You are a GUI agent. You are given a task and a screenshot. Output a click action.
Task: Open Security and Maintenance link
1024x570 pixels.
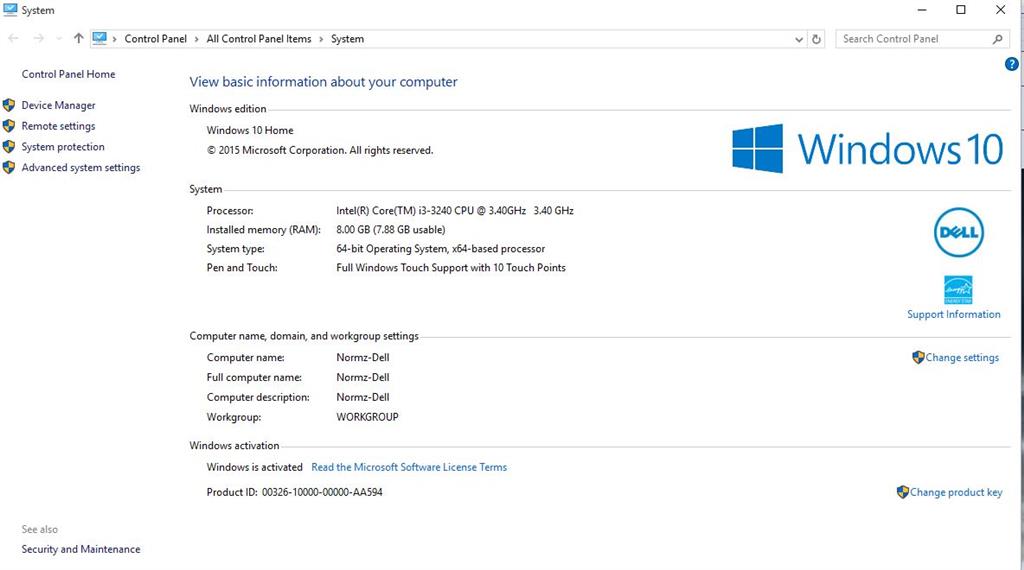pyautogui.click(x=80, y=550)
